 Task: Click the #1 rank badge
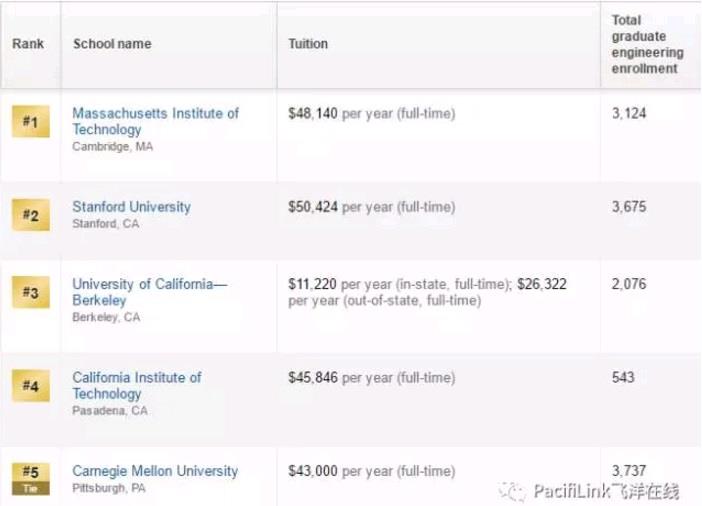(x=30, y=123)
